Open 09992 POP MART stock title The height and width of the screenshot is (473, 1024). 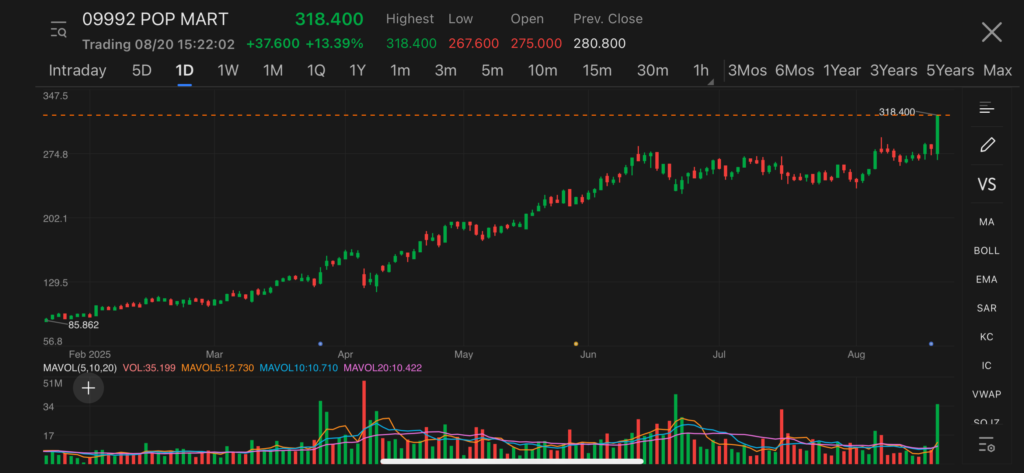155,20
